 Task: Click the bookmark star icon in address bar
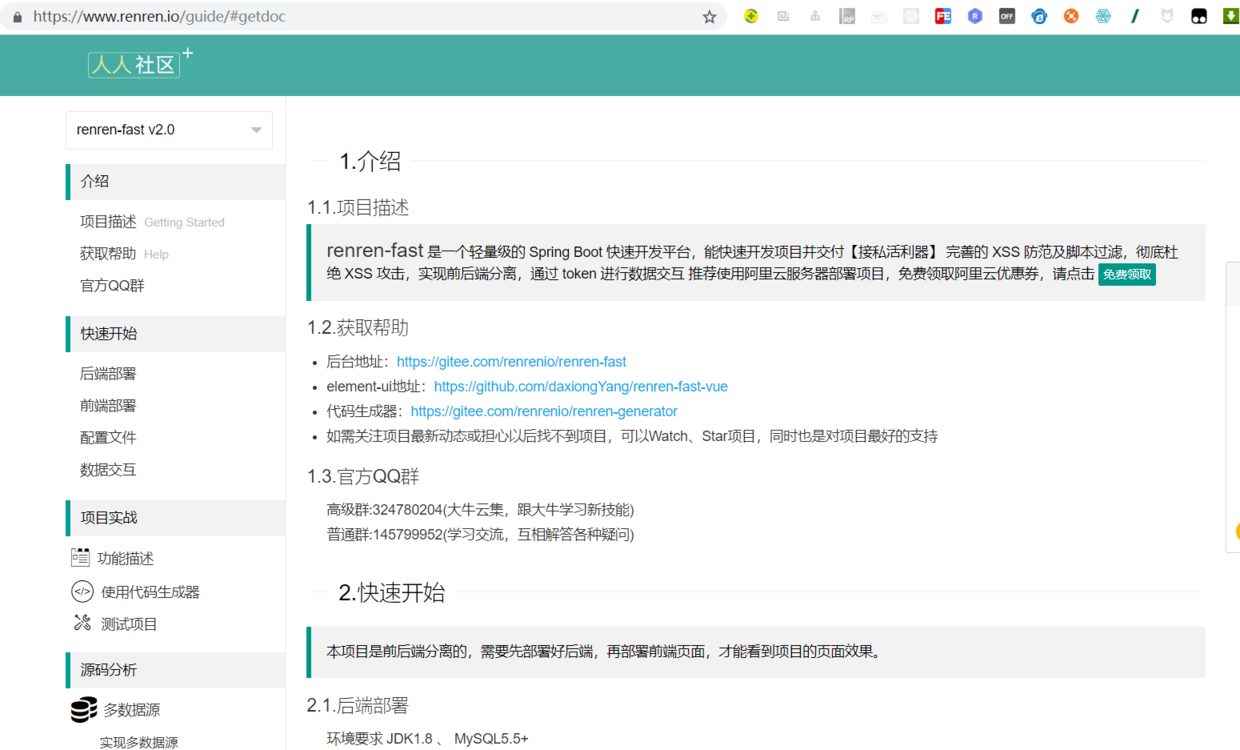(x=709, y=16)
